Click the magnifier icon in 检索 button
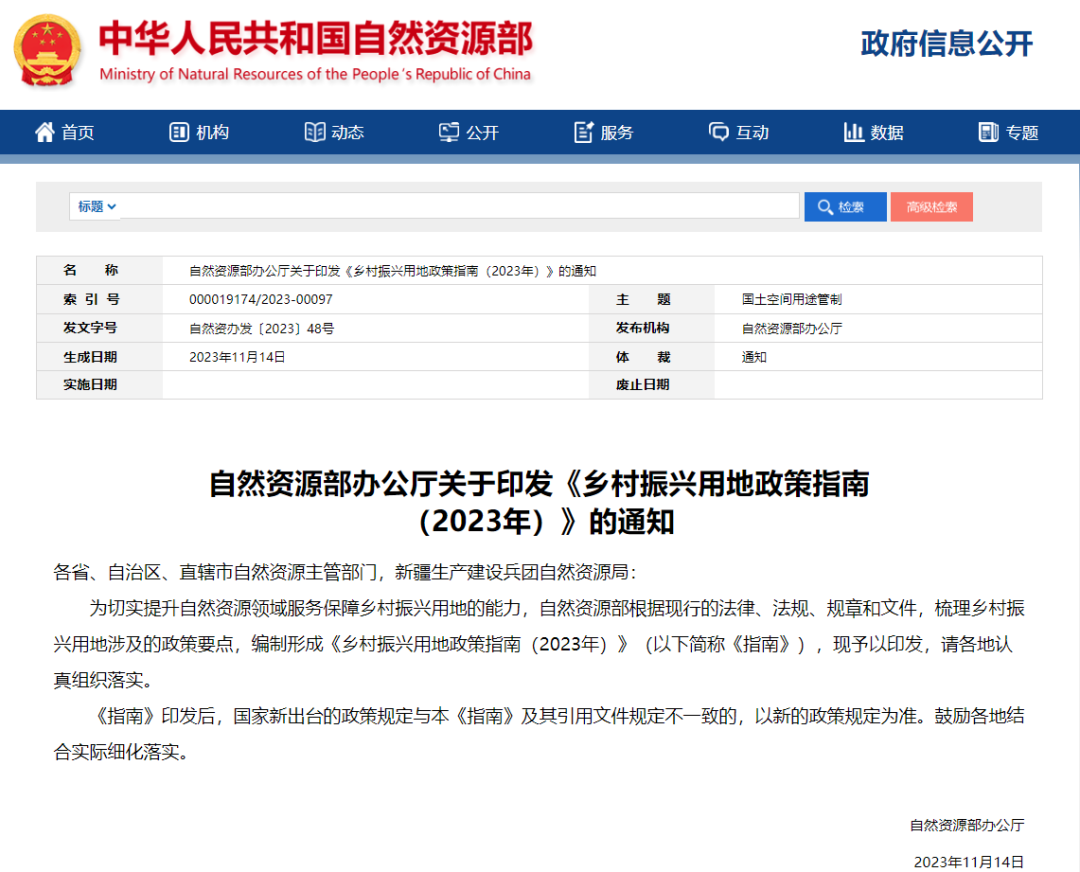Image resolution: width=1080 pixels, height=872 pixels. coord(825,207)
